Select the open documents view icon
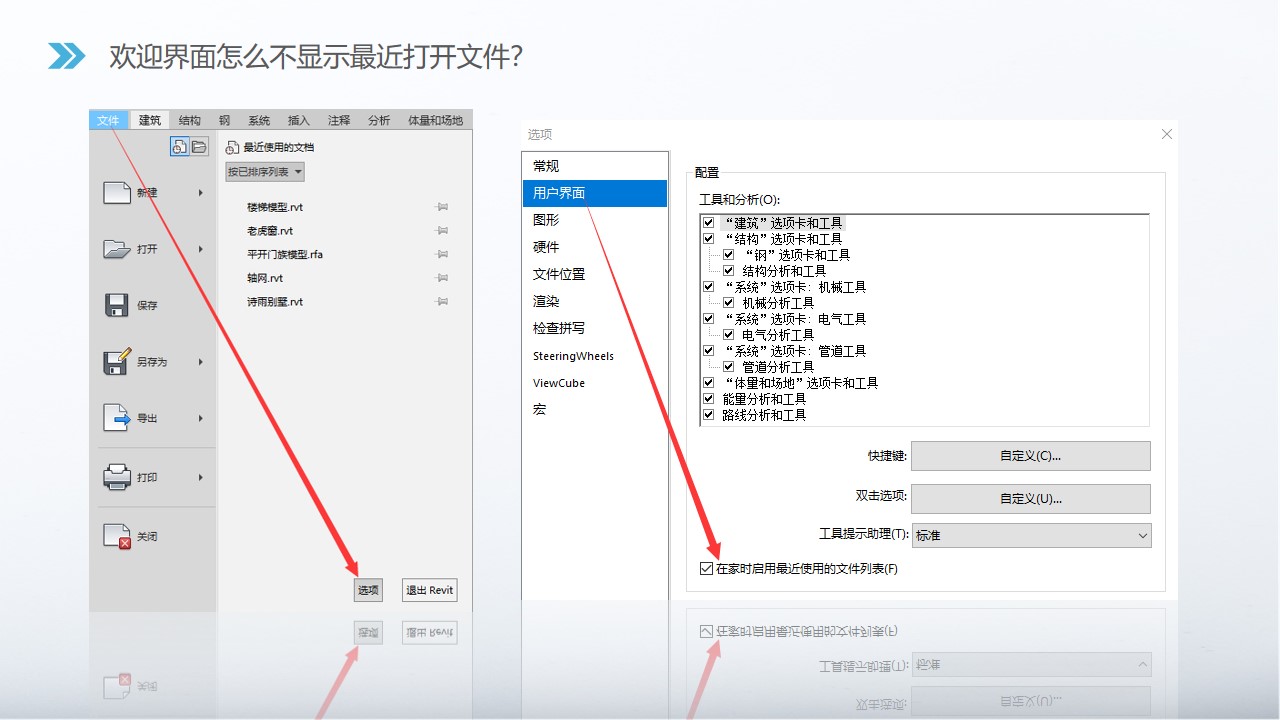This screenshot has height=720, width=1280. [x=199, y=147]
